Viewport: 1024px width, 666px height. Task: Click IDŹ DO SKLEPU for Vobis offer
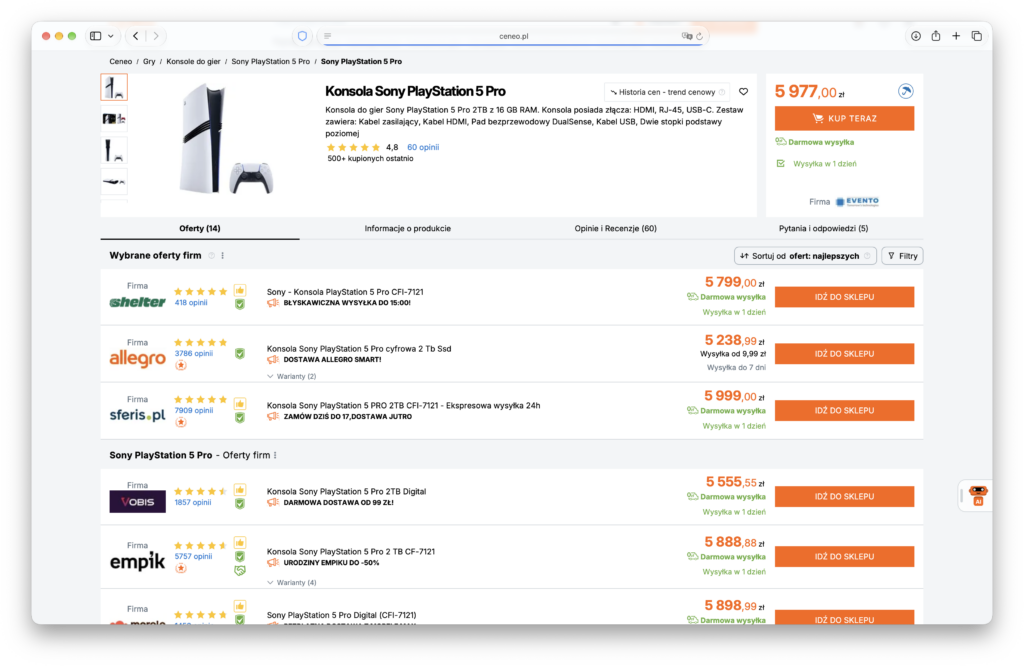tap(844, 497)
